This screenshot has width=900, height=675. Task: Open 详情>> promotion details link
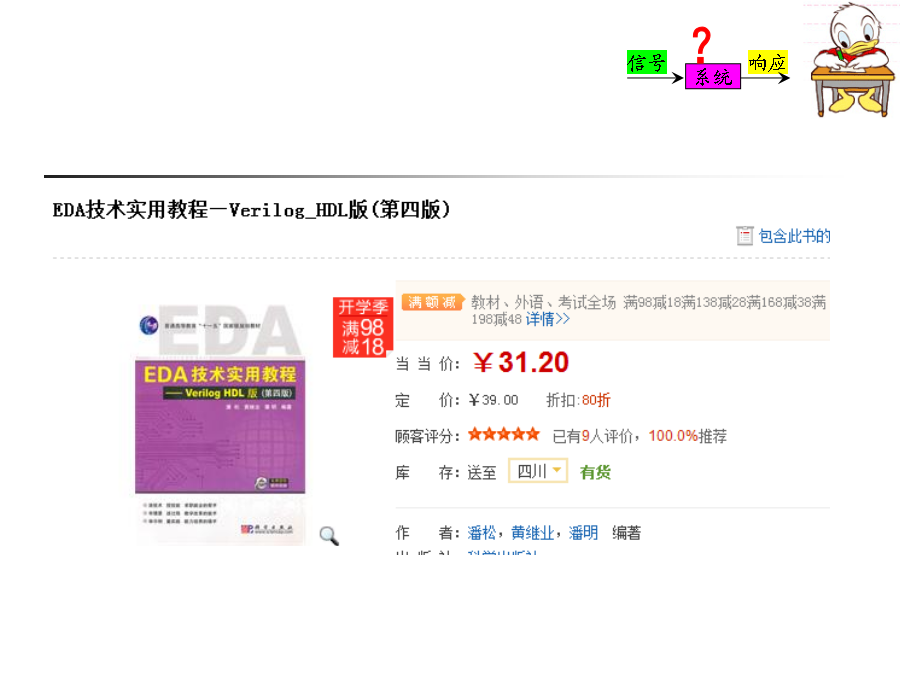pos(548,319)
